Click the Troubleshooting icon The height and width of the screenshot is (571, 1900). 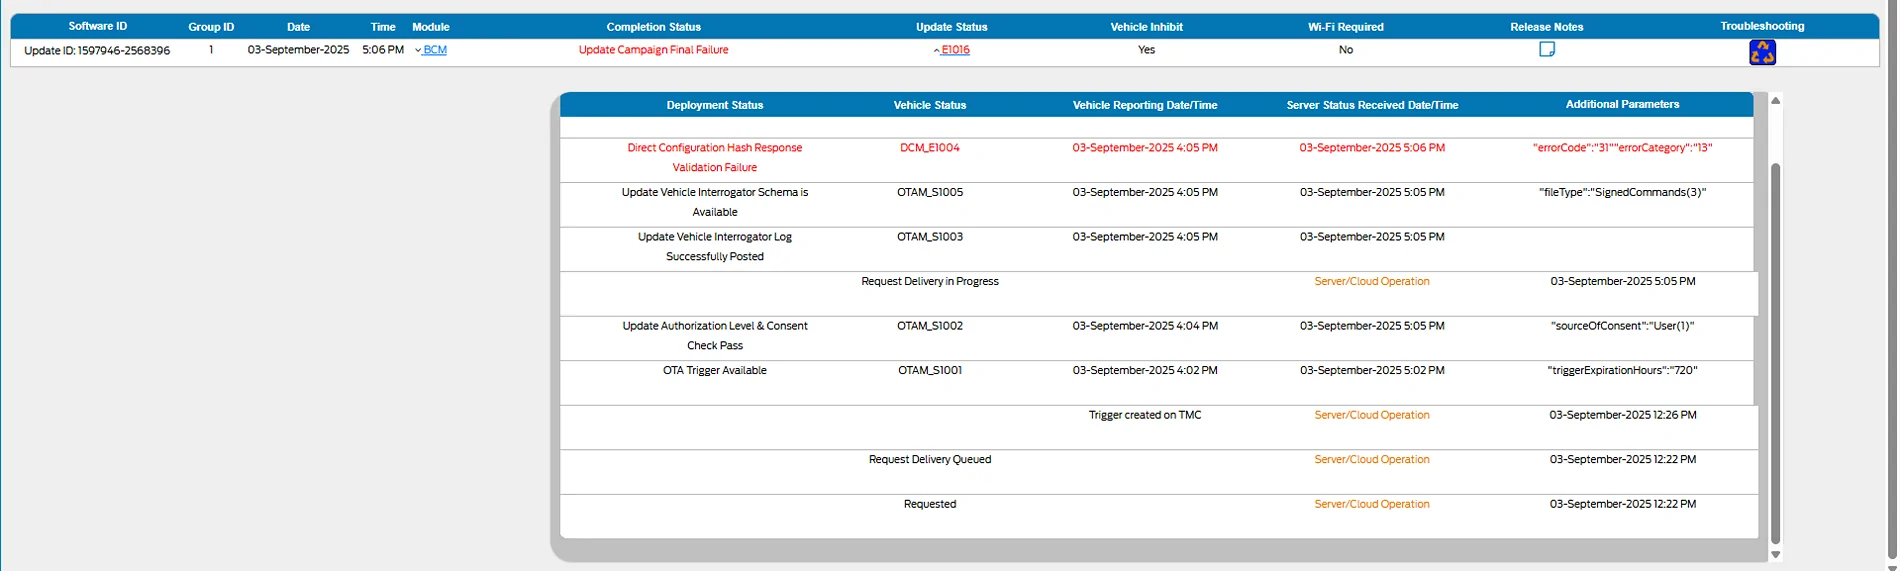coord(1762,52)
